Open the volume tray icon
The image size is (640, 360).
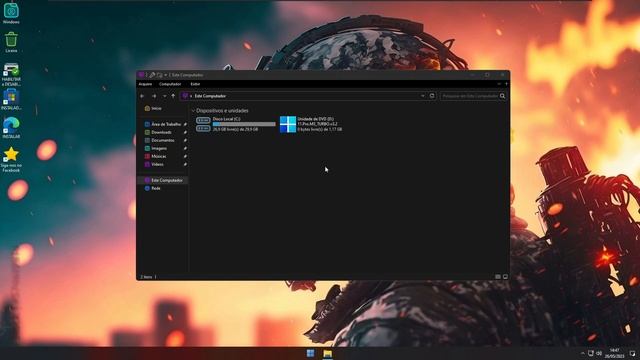(x=599, y=353)
